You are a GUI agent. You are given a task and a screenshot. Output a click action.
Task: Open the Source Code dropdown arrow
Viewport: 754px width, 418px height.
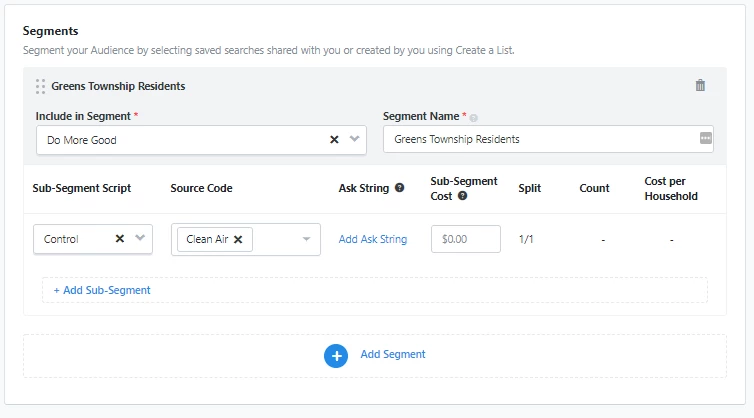tap(305, 239)
